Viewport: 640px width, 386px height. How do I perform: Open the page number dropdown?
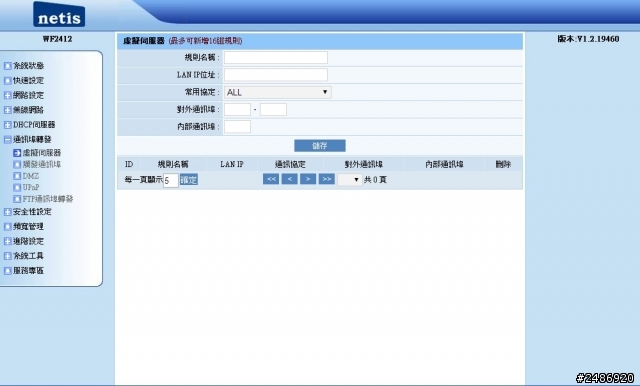click(x=350, y=180)
